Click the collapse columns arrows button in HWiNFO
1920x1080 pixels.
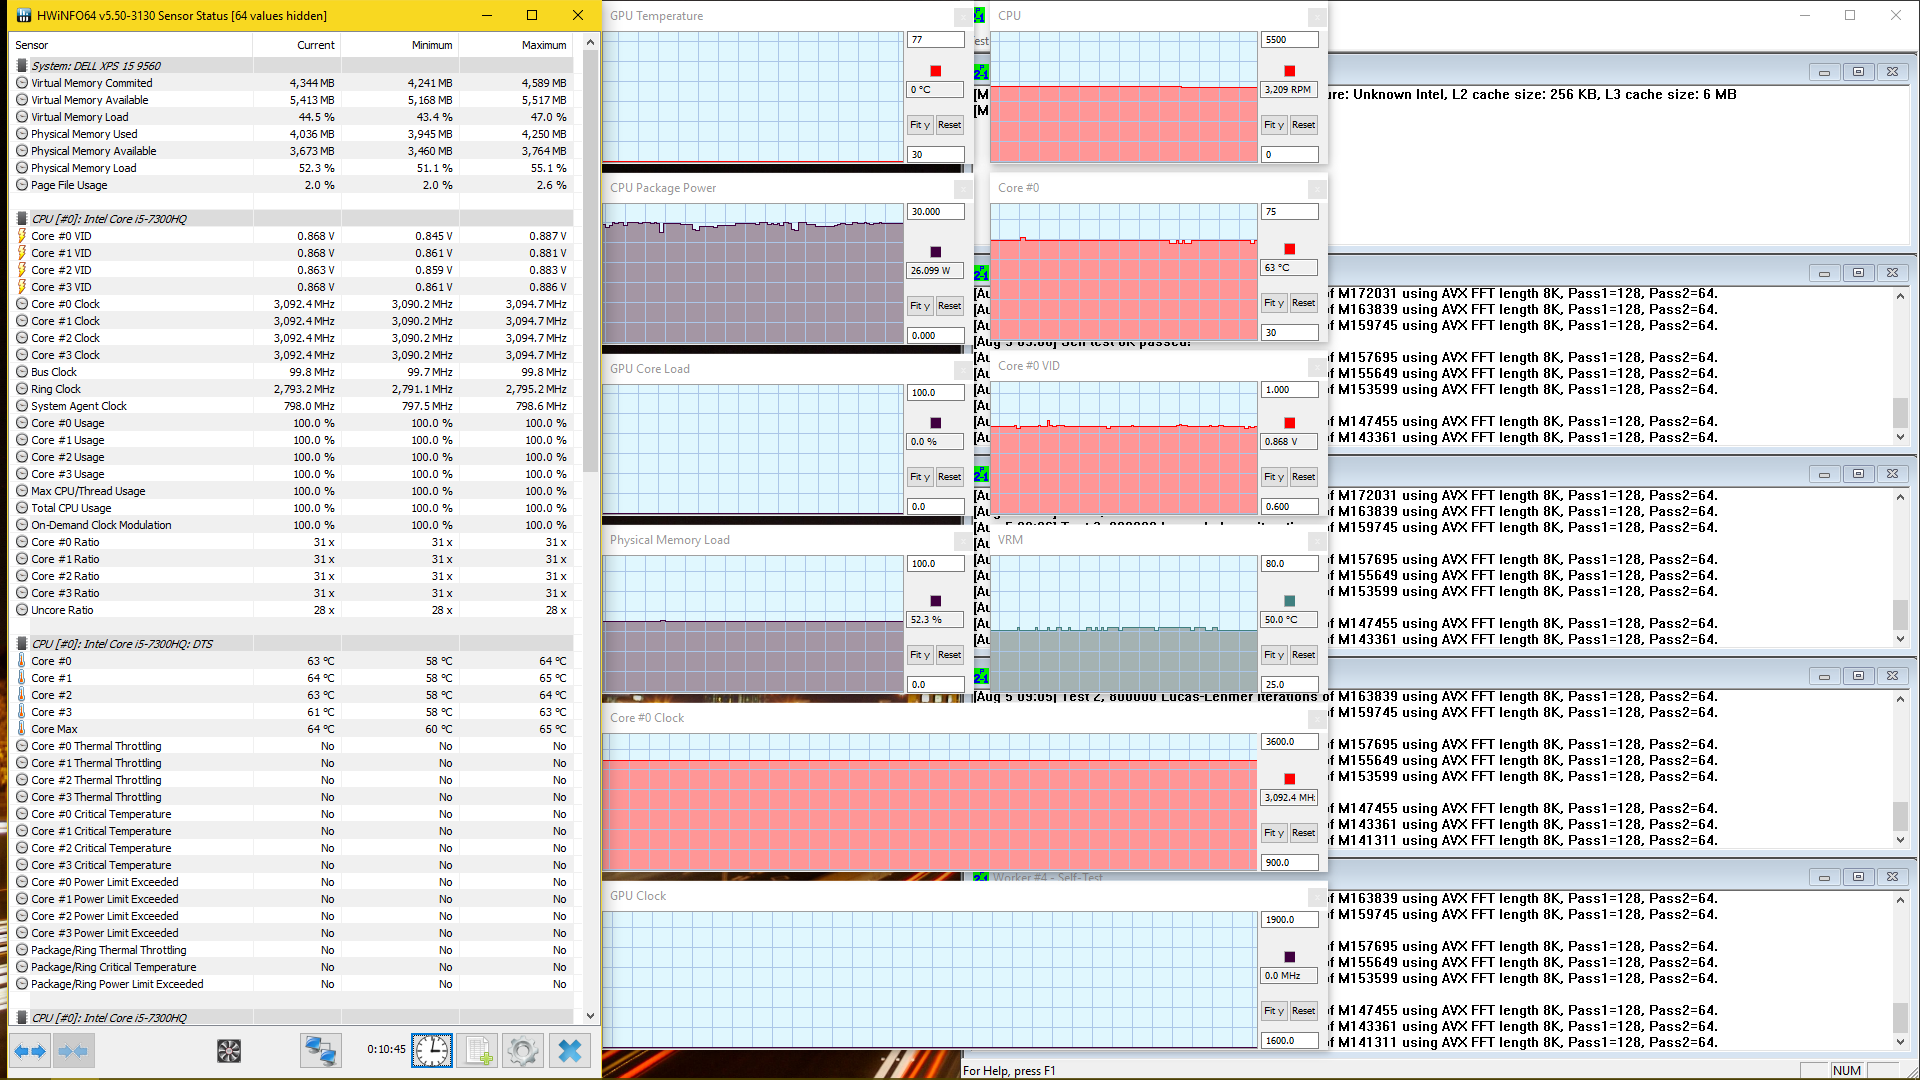coord(73,1051)
